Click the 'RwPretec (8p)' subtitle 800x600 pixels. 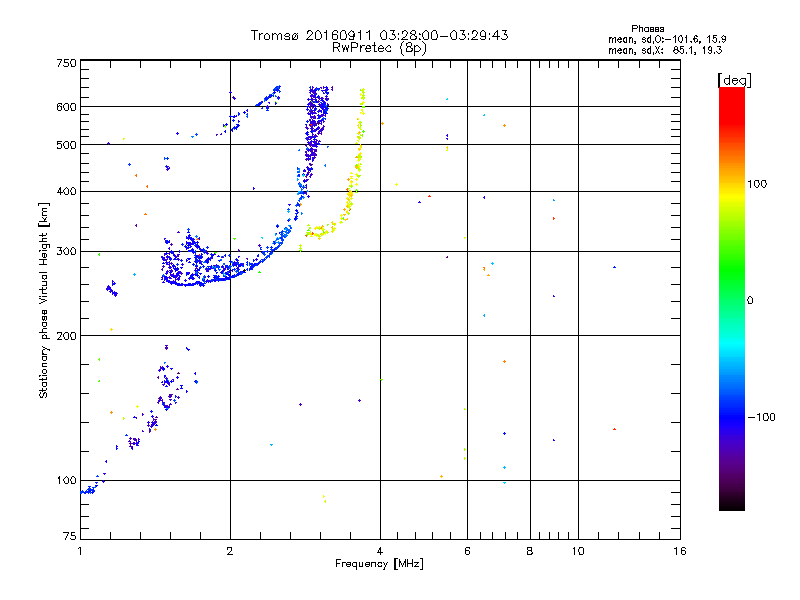[x=379, y=48]
